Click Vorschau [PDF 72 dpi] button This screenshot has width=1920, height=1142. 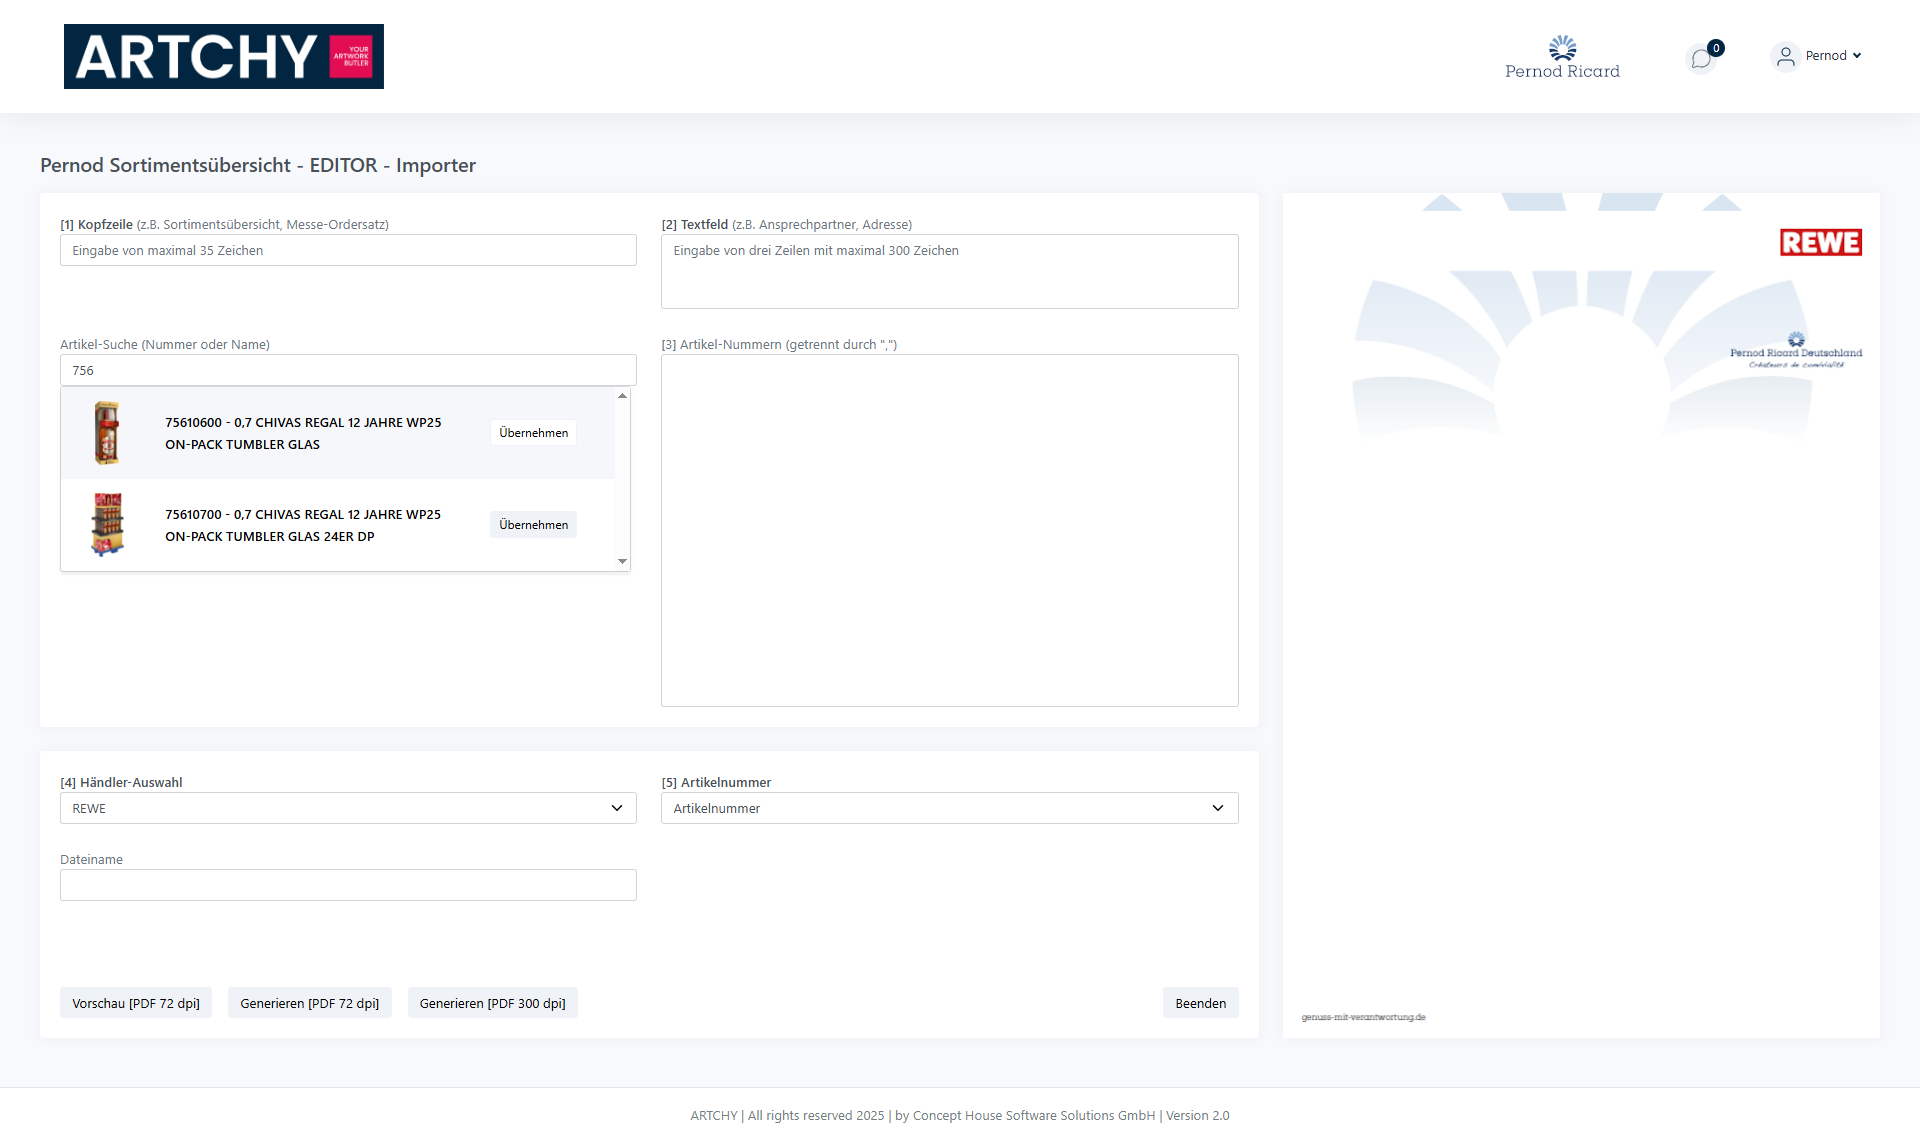point(136,1003)
